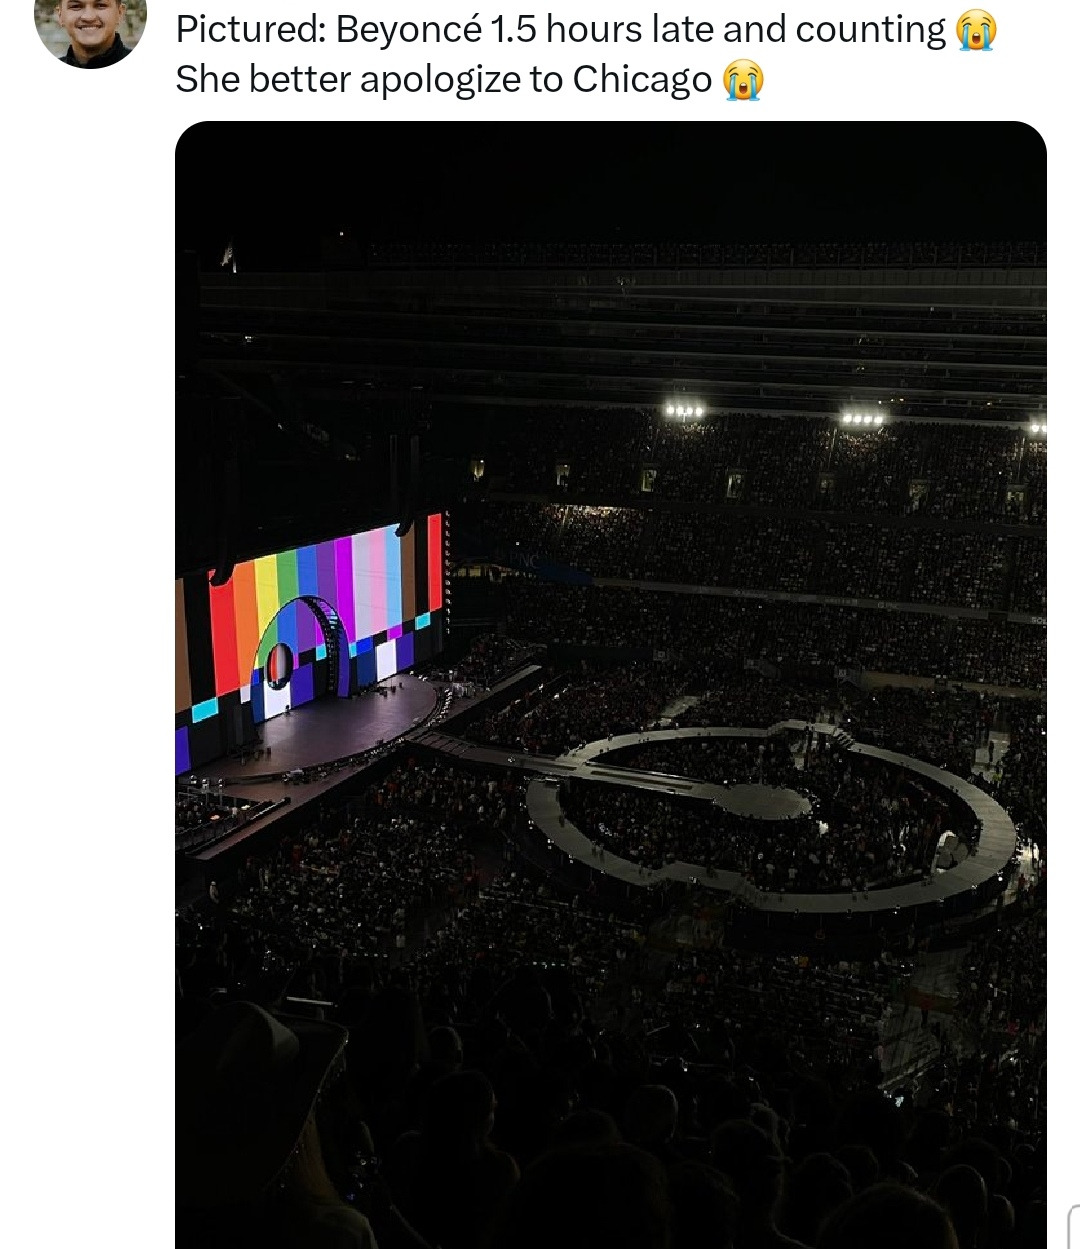Screen dimensions: 1080x1249
Task: Click the leftmost stadium floodlights in photo
Action: pyautogui.click(x=685, y=410)
